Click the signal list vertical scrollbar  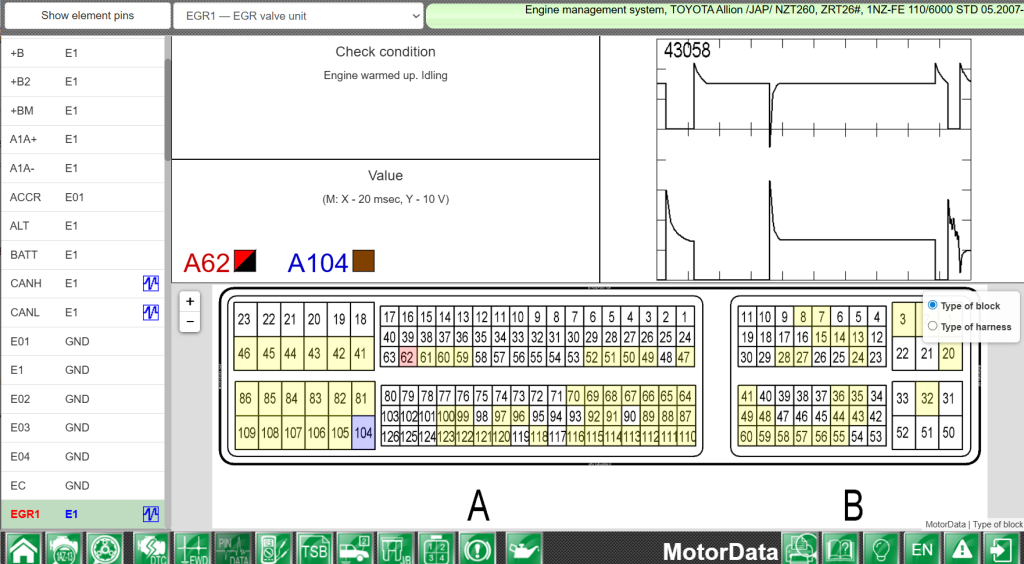pyautogui.click(x=168, y=110)
